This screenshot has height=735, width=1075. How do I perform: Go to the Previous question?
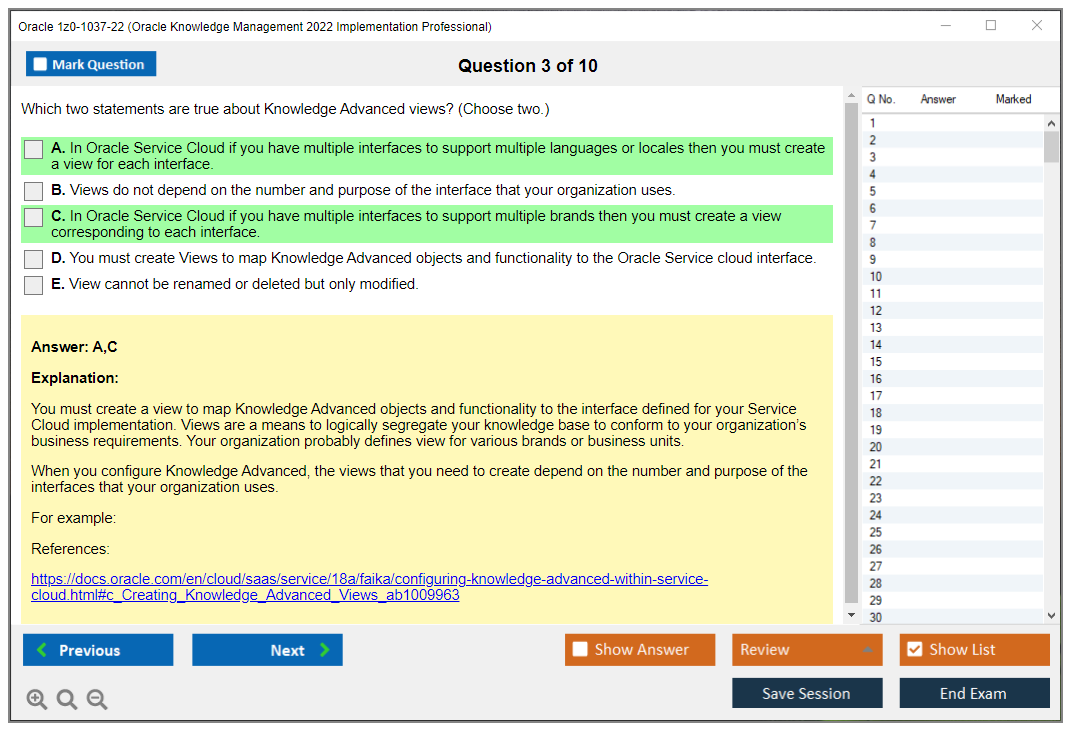(x=98, y=649)
